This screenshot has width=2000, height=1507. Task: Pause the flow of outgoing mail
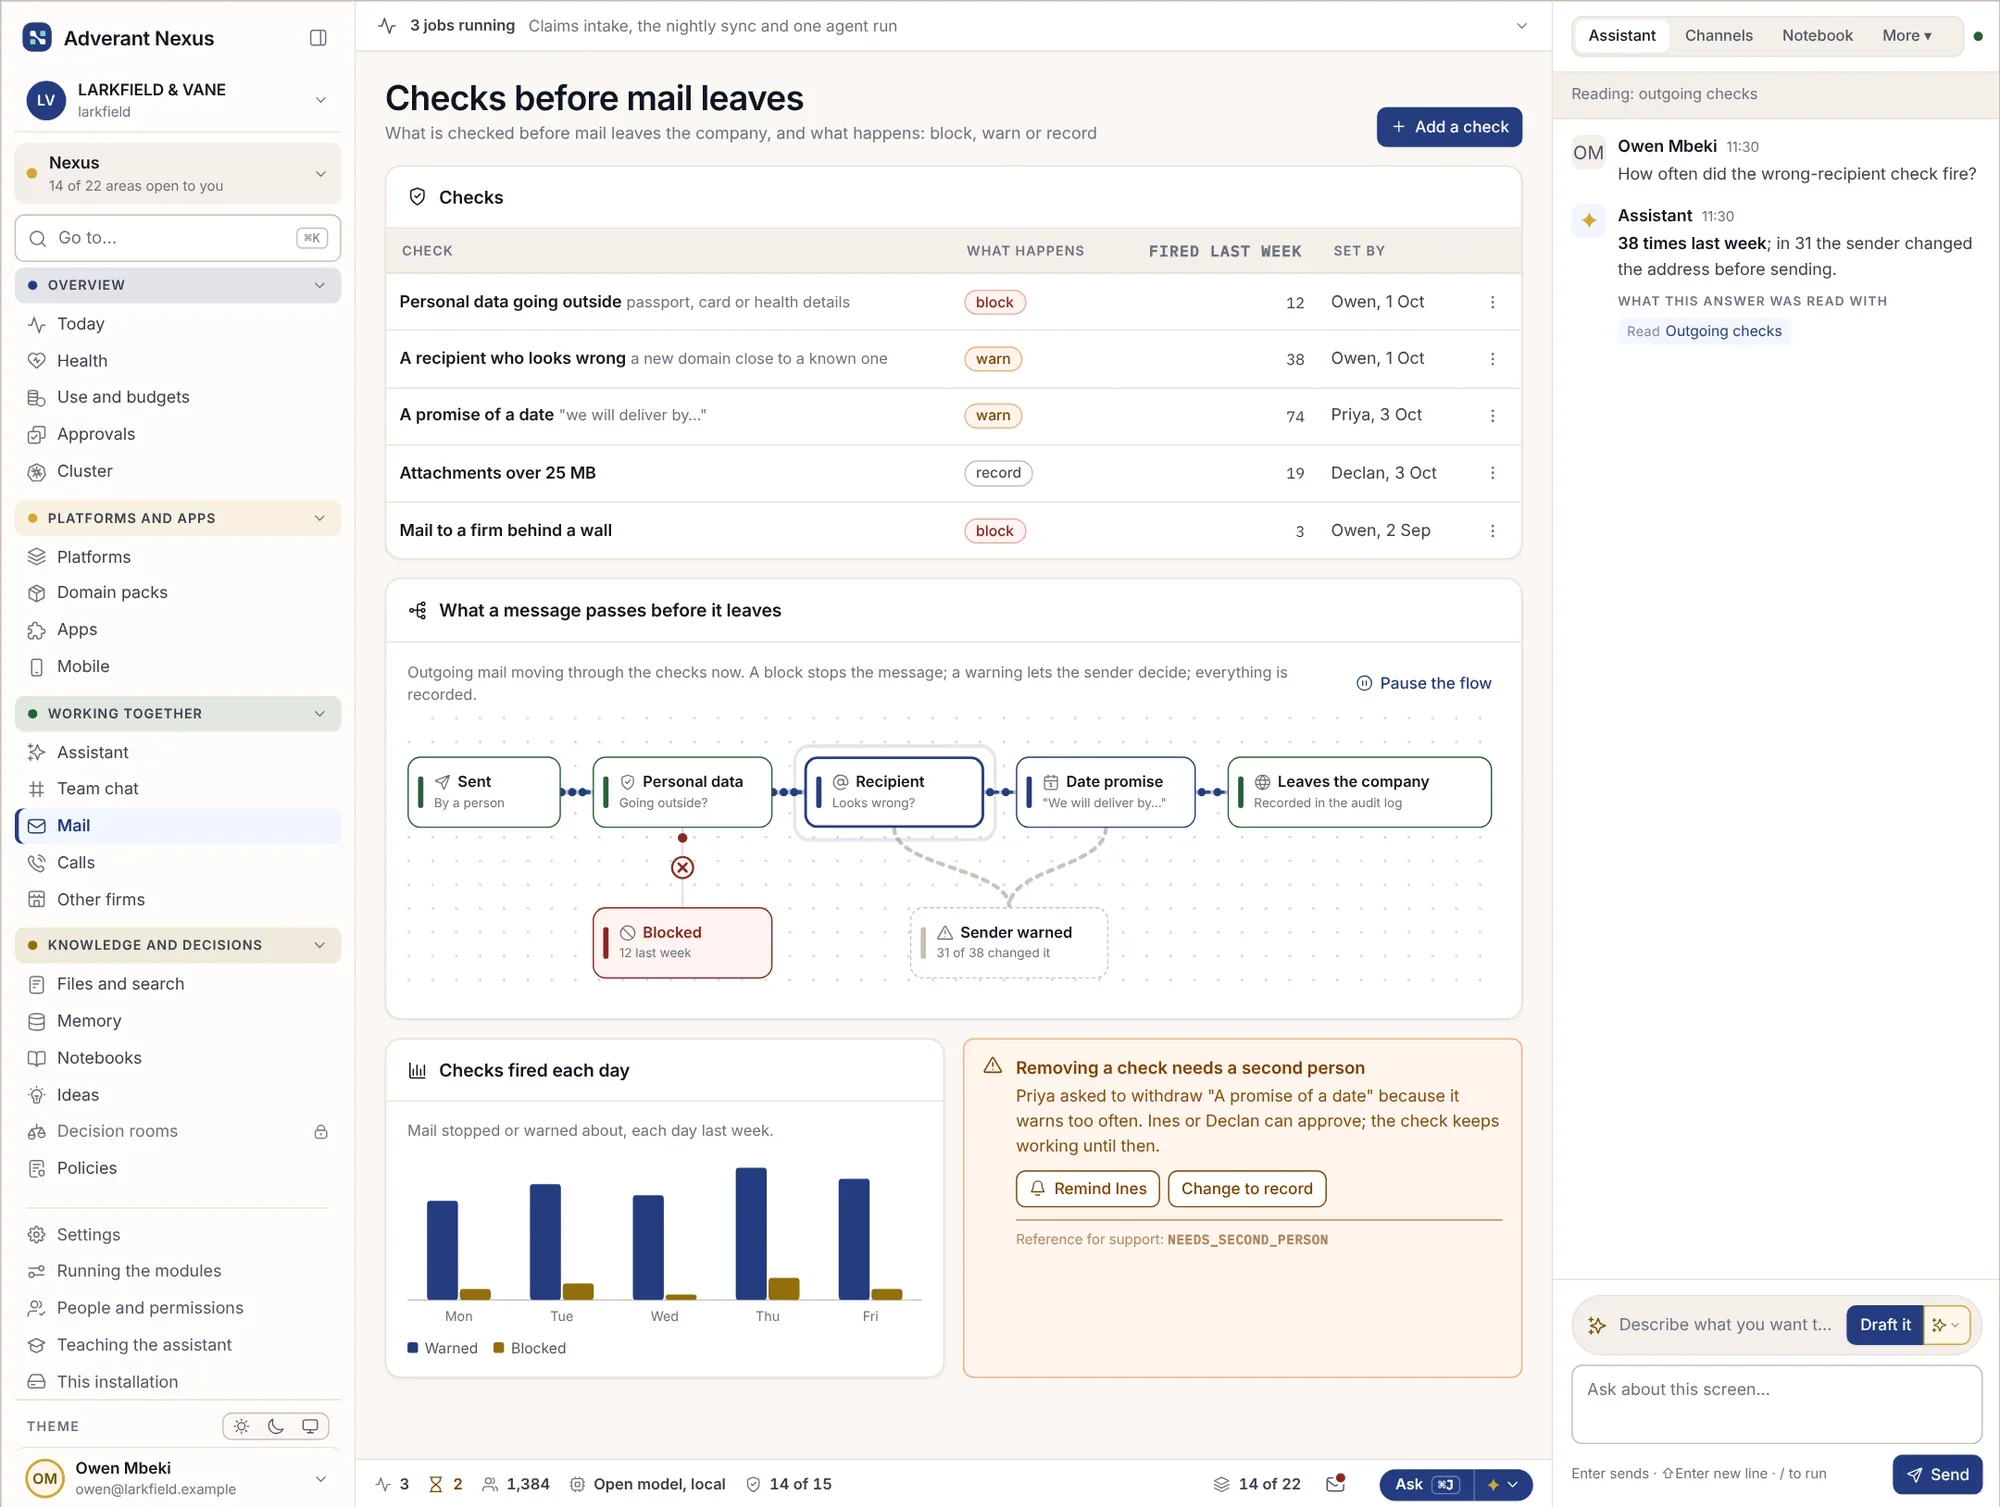(x=1423, y=683)
